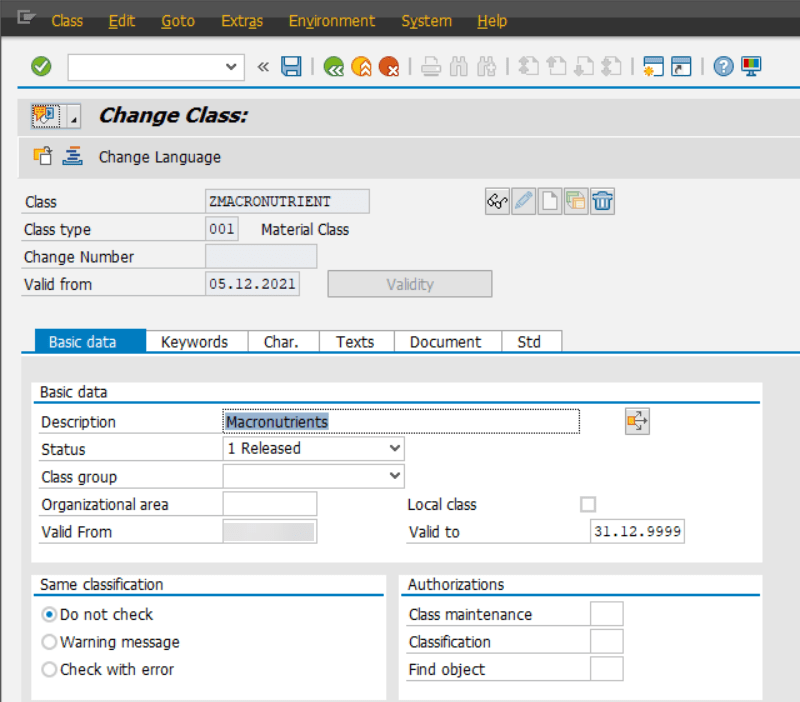Click the Help question mark icon
This screenshot has width=800, height=702.
coord(723,66)
